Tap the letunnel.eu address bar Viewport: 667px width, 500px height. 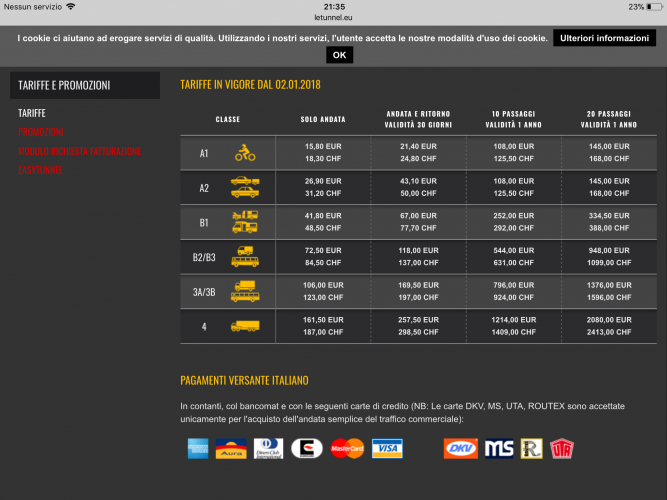tap(333, 17)
